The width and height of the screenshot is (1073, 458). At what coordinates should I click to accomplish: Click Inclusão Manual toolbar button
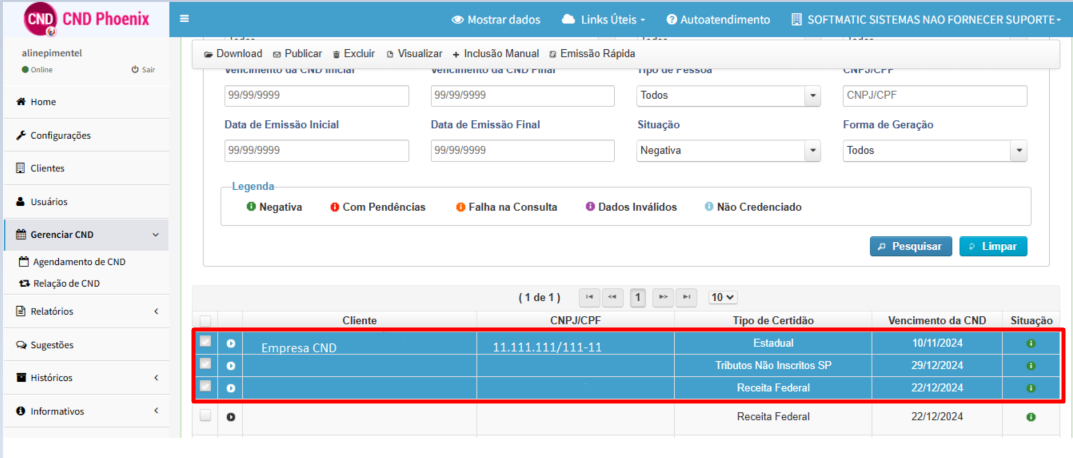click(x=495, y=53)
